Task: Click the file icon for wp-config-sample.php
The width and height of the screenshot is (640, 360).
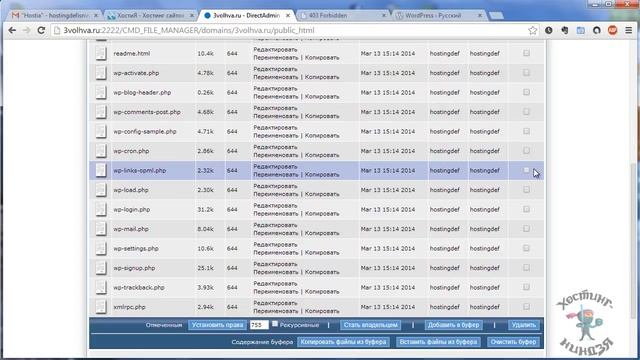Action: click(101, 131)
